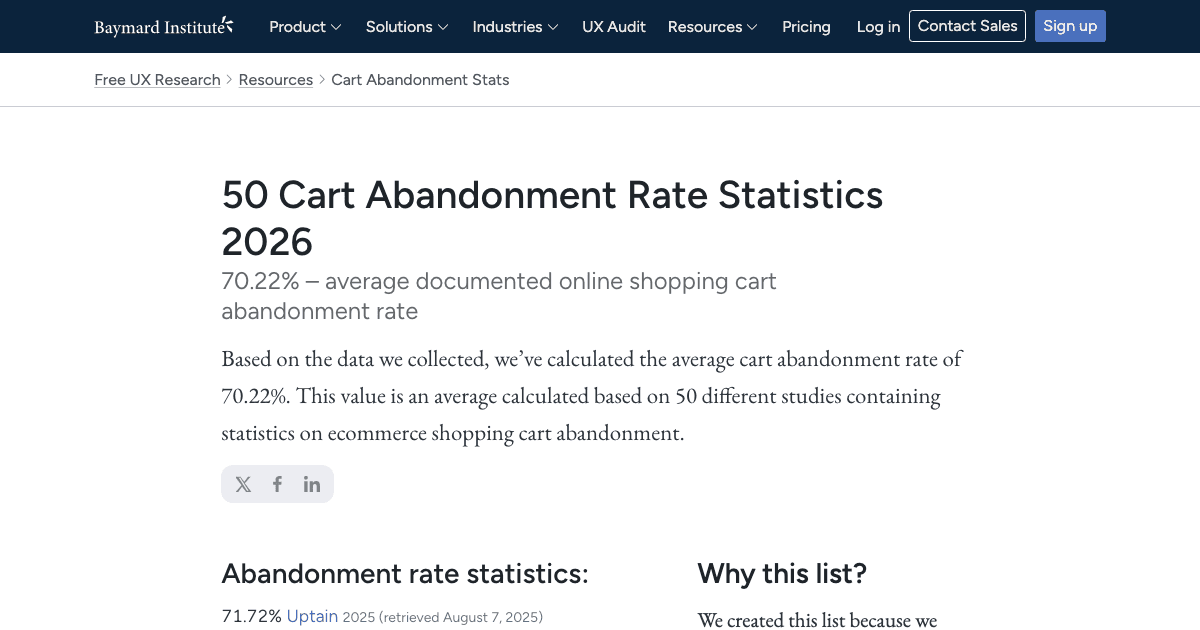Click the 'Abandonment rate statistics:' heading
Image resolution: width=1200 pixels, height=630 pixels.
click(x=405, y=574)
